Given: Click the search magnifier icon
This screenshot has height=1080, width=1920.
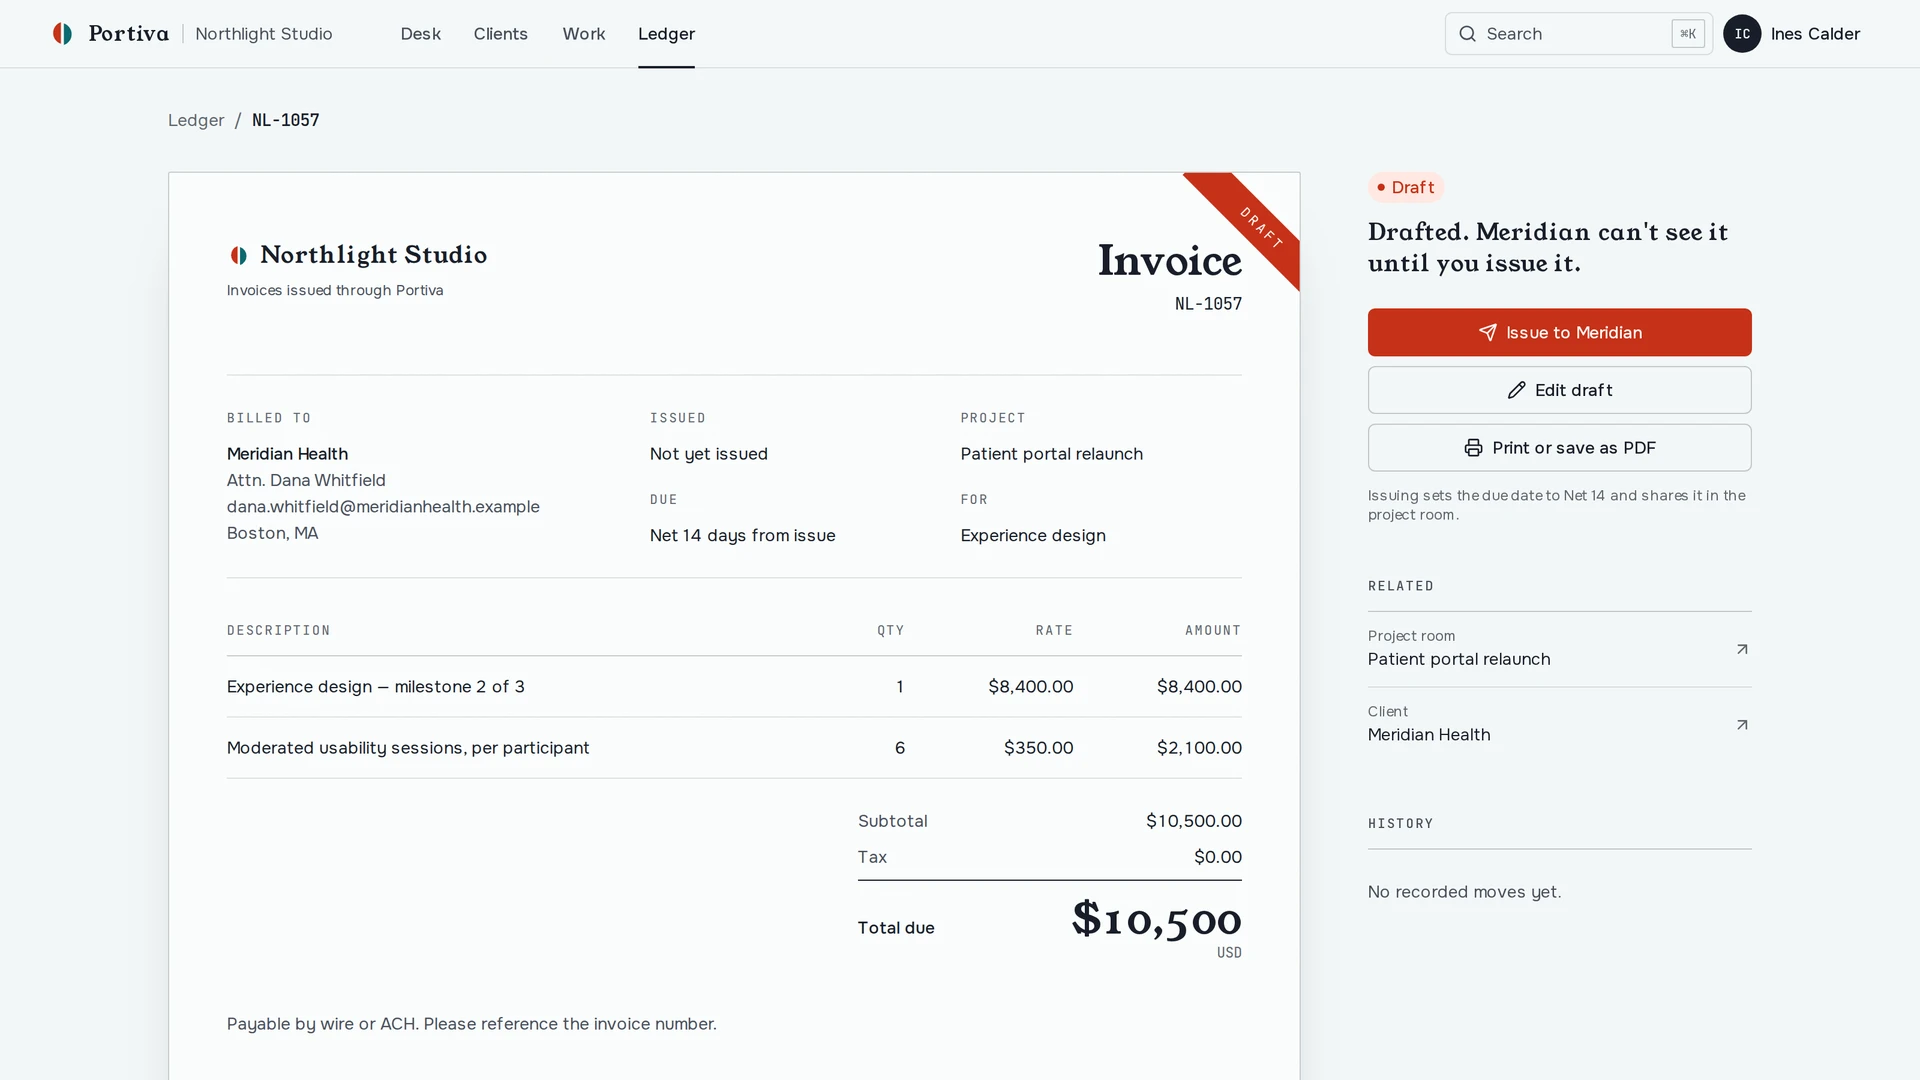Looking at the screenshot, I should (x=1467, y=33).
